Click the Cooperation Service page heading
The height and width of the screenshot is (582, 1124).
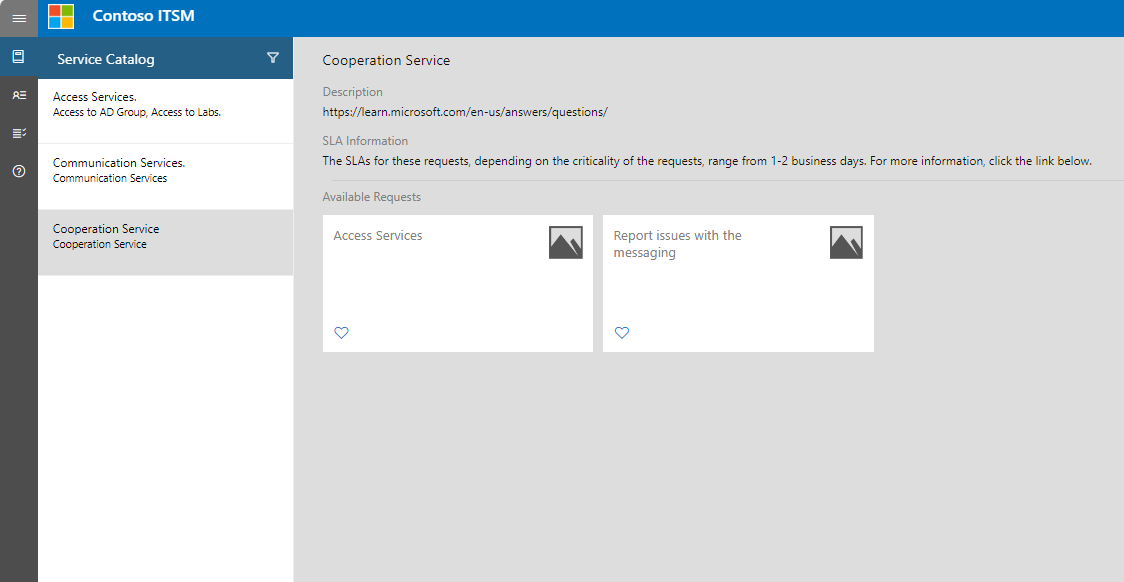pos(386,60)
